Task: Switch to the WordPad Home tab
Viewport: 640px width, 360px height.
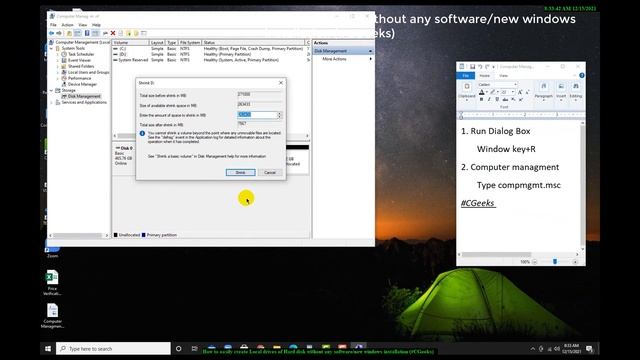Action: coord(484,76)
